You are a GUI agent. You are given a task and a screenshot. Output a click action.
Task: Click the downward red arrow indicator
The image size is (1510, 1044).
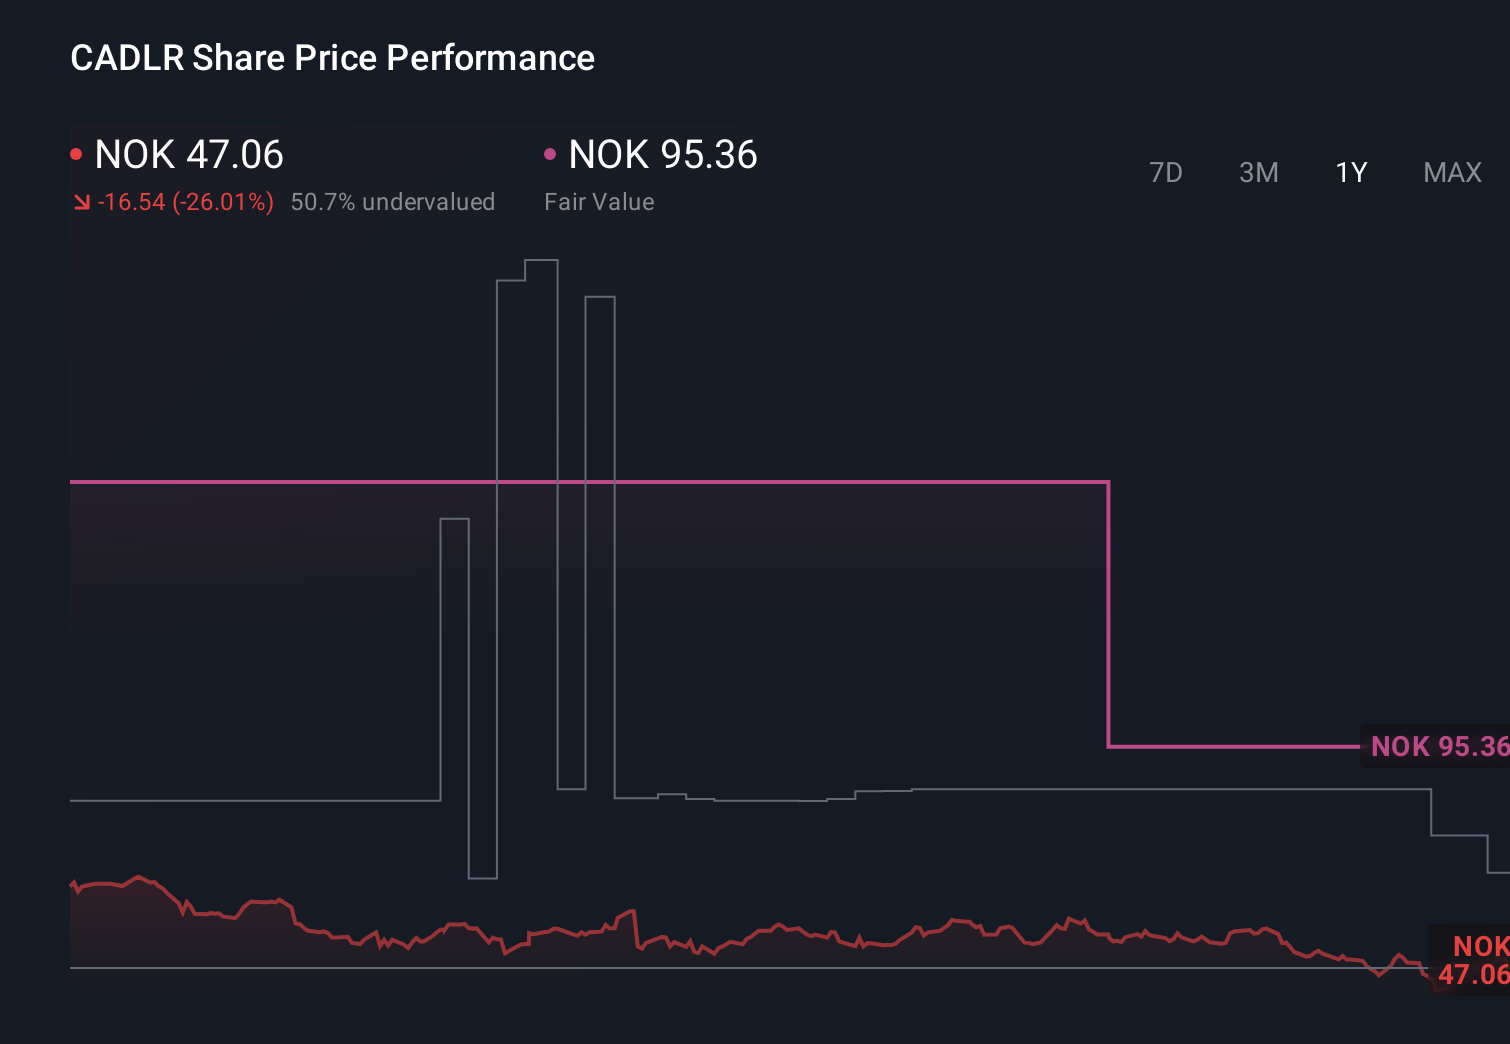[x=82, y=201]
